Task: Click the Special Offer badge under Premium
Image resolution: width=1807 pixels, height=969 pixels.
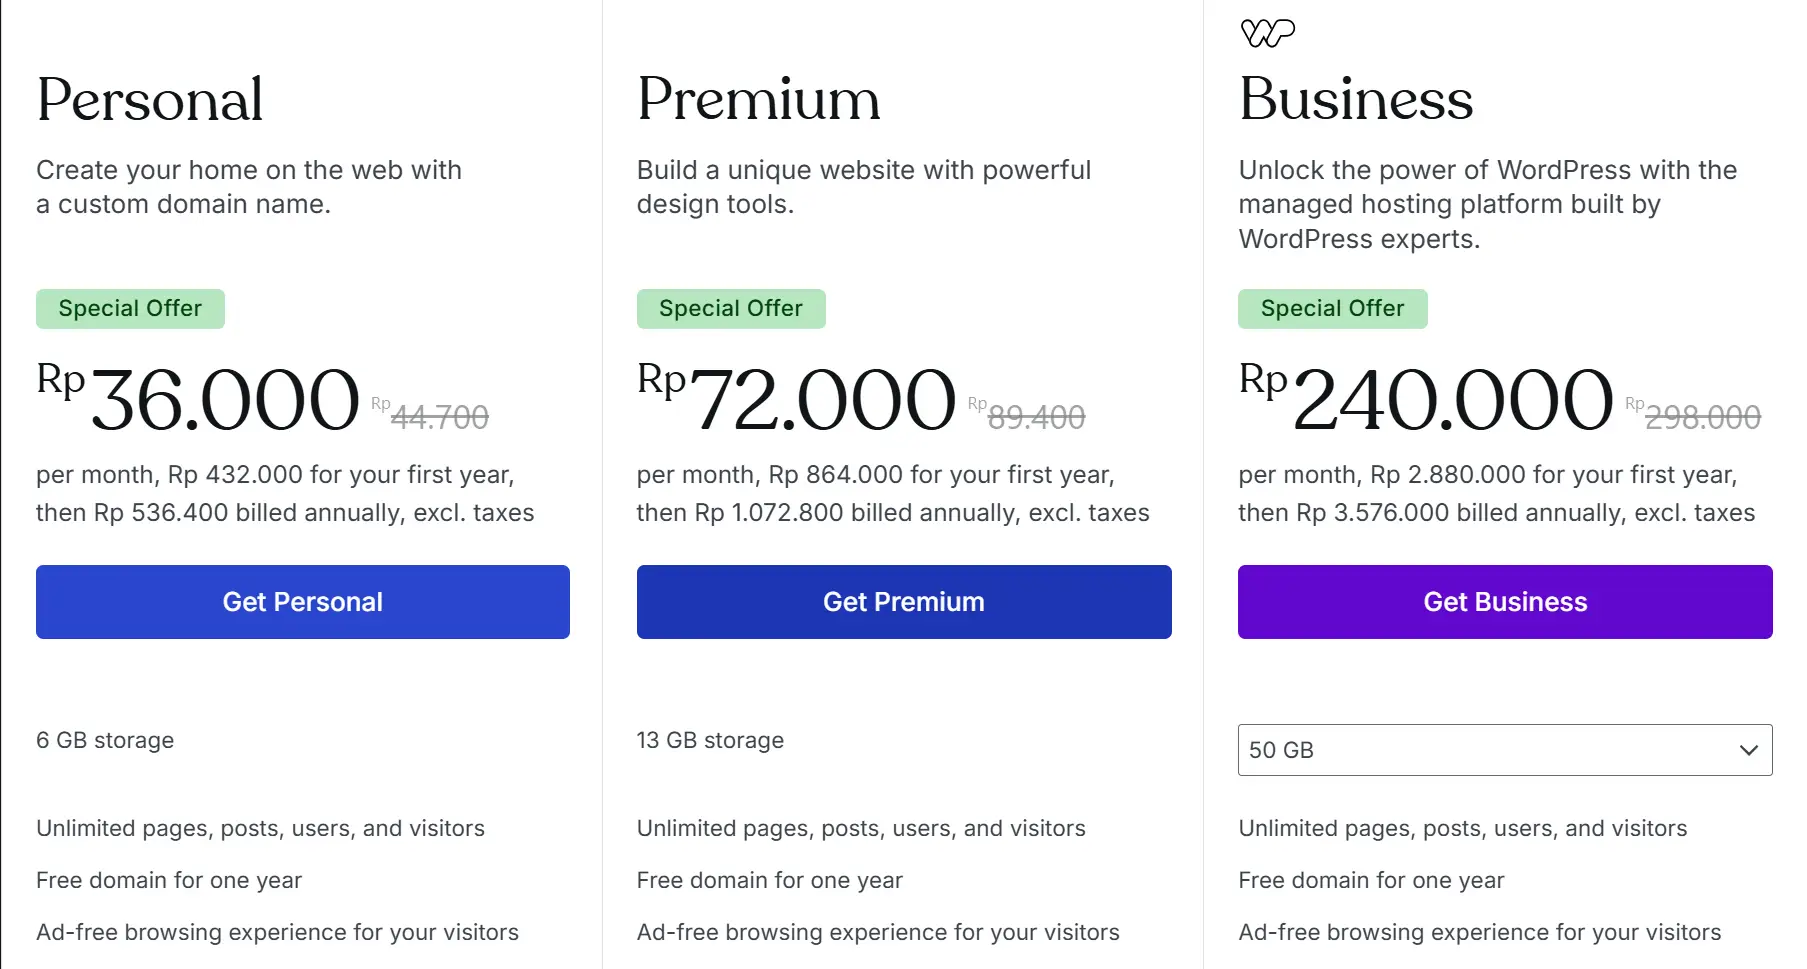Action: click(731, 309)
